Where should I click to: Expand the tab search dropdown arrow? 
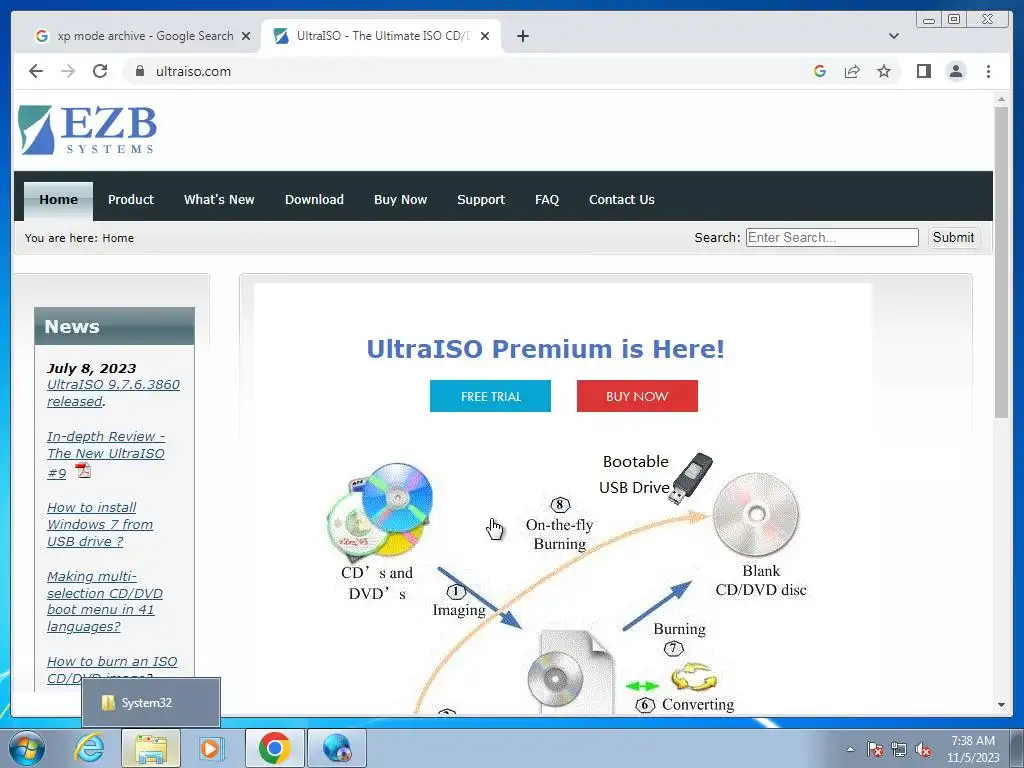(x=893, y=36)
